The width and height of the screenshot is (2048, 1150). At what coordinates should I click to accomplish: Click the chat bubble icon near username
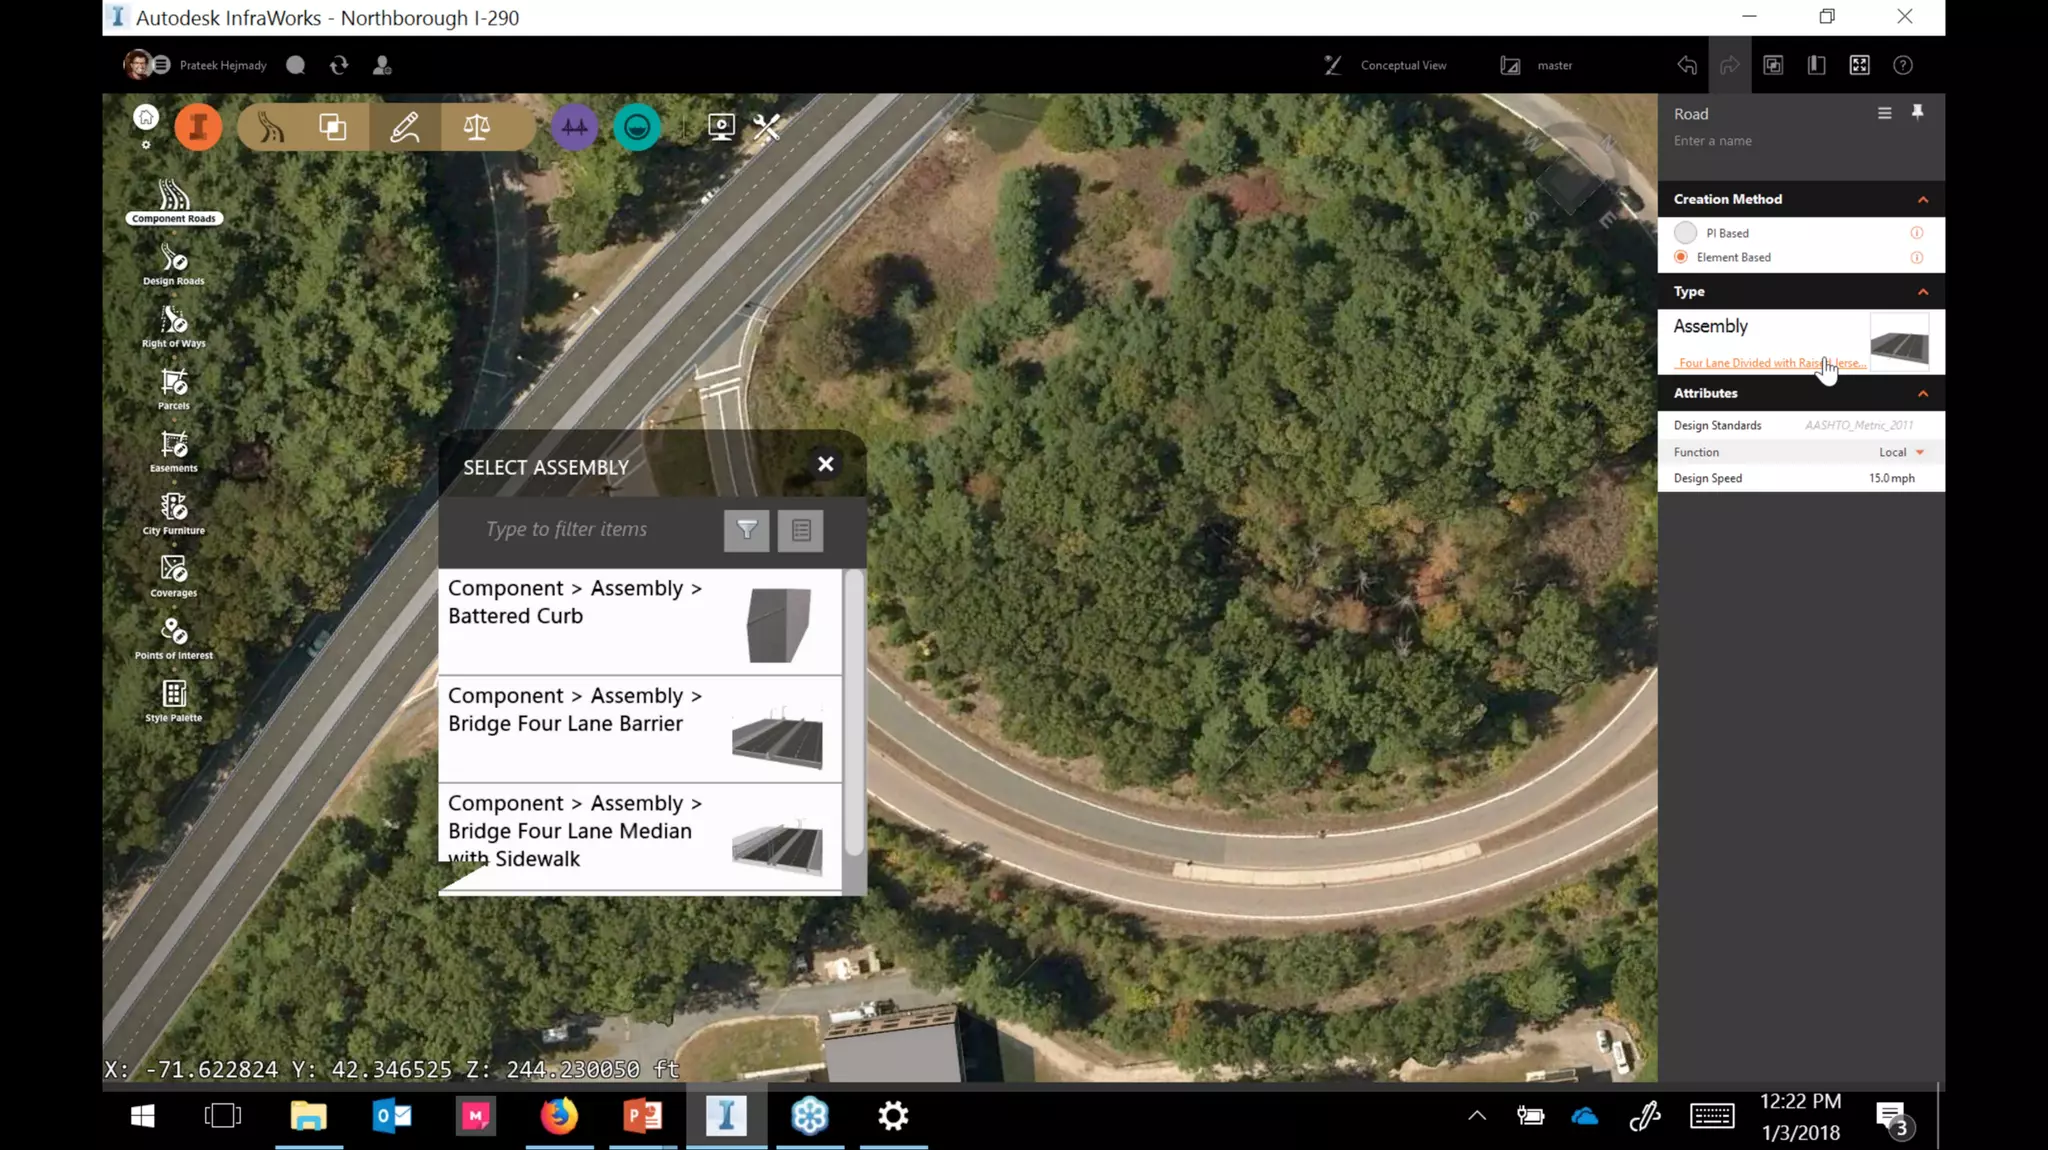(295, 65)
